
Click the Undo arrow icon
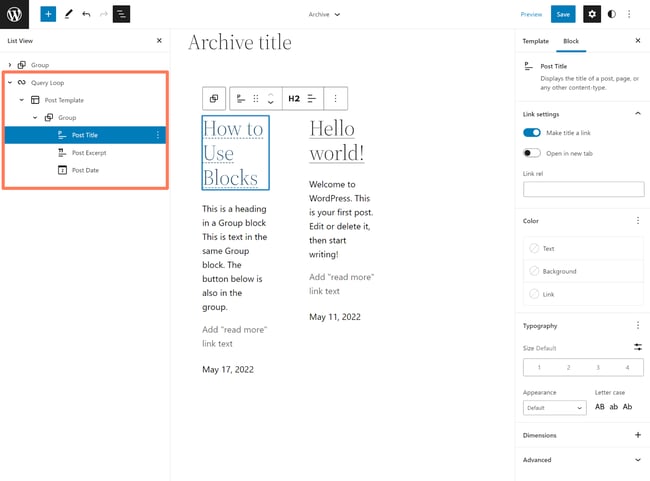pyautogui.click(x=86, y=14)
